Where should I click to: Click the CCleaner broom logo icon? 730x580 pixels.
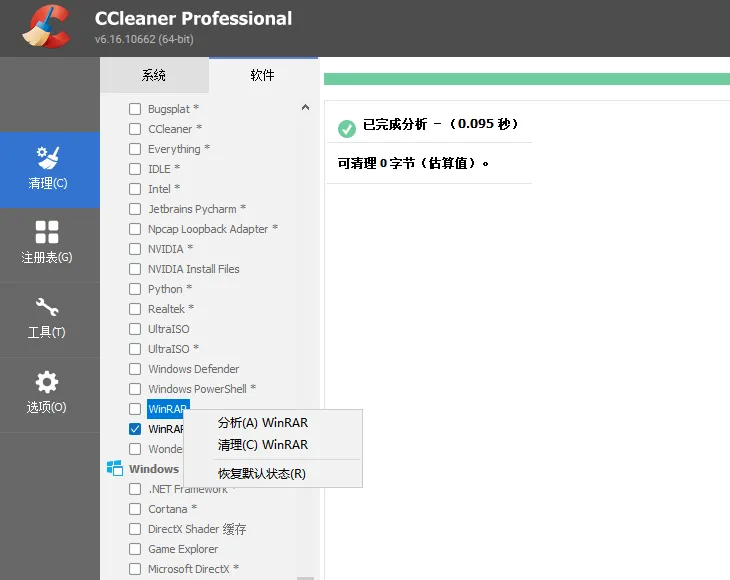click(x=47, y=26)
